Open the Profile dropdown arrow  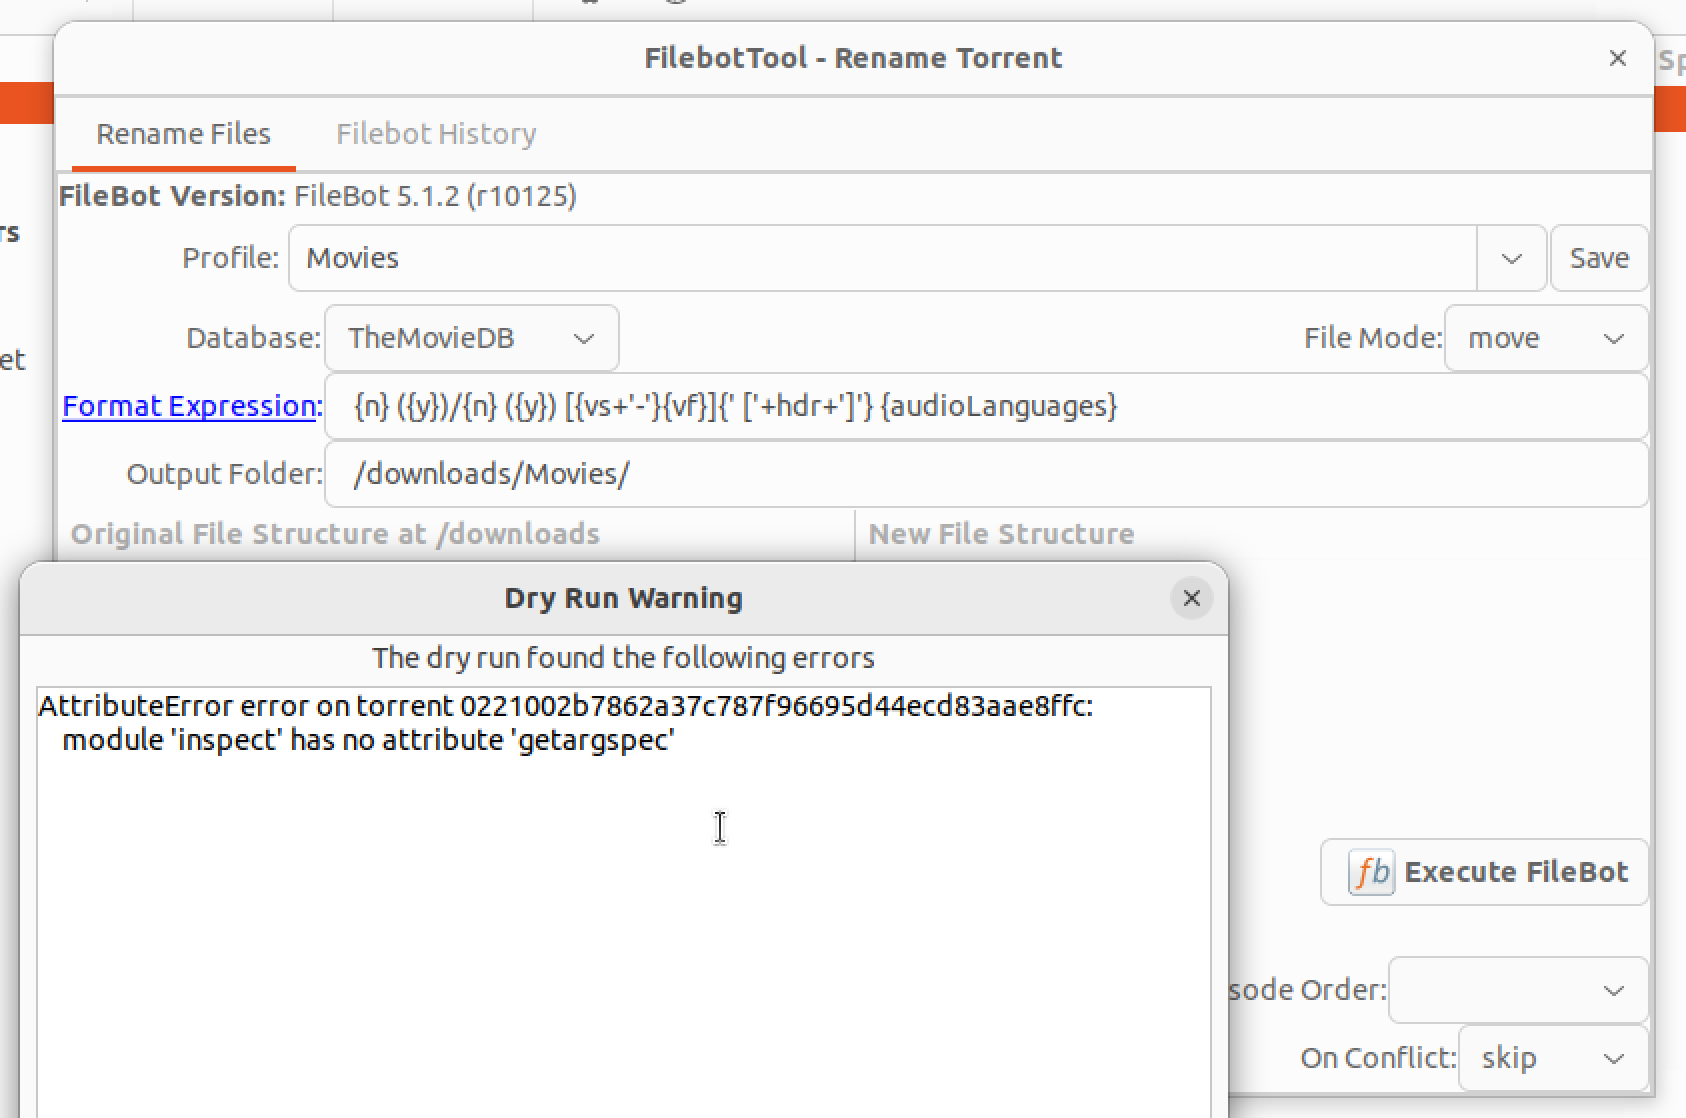point(1510,258)
